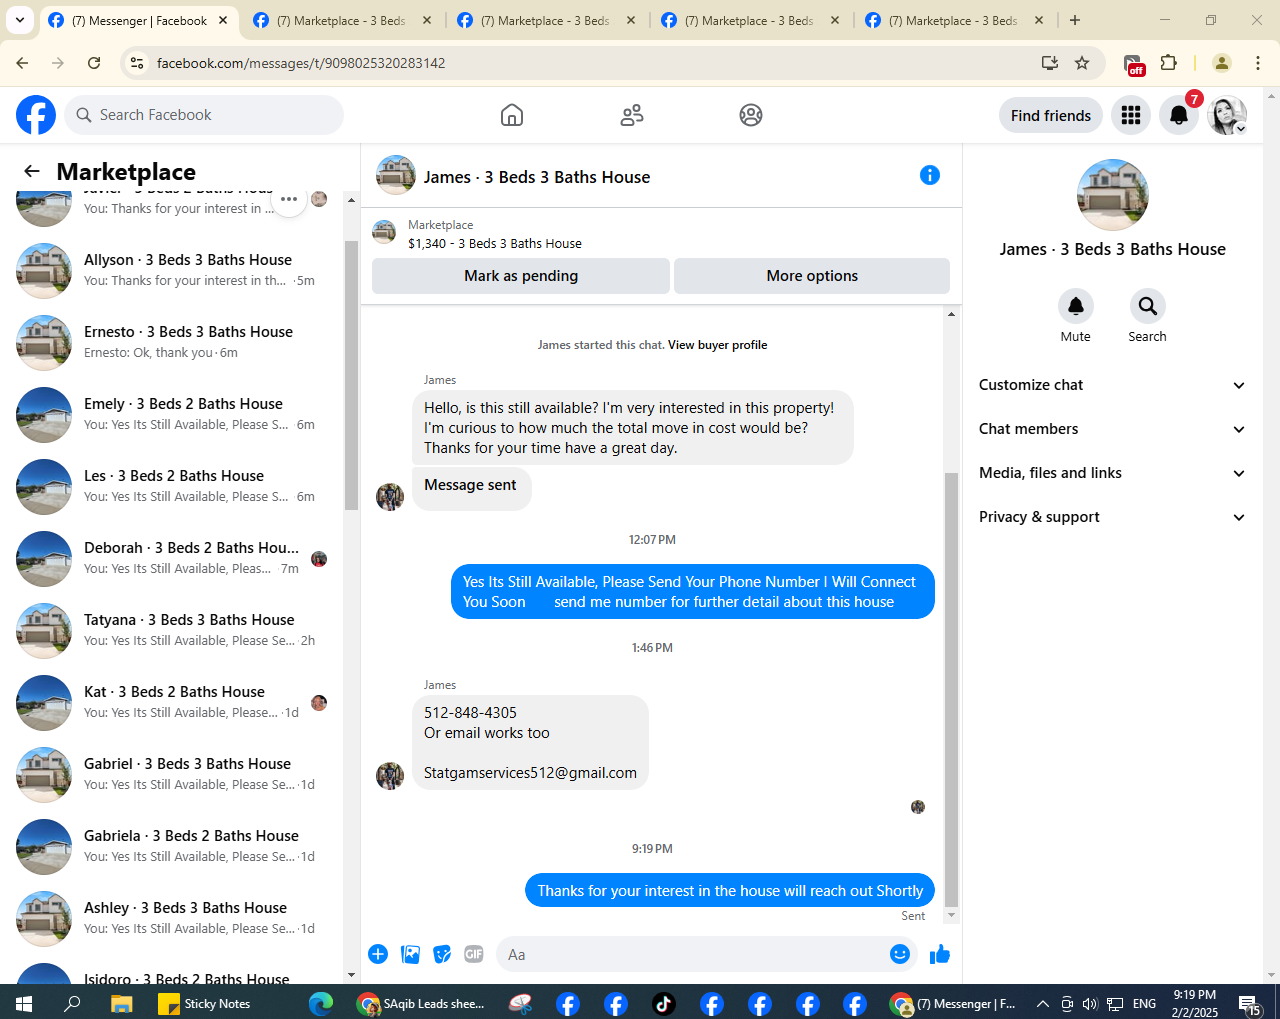Open File Explorer on taskbar
The height and width of the screenshot is (1019, 1280).
pyautogui.click(x=121, y=1003)
